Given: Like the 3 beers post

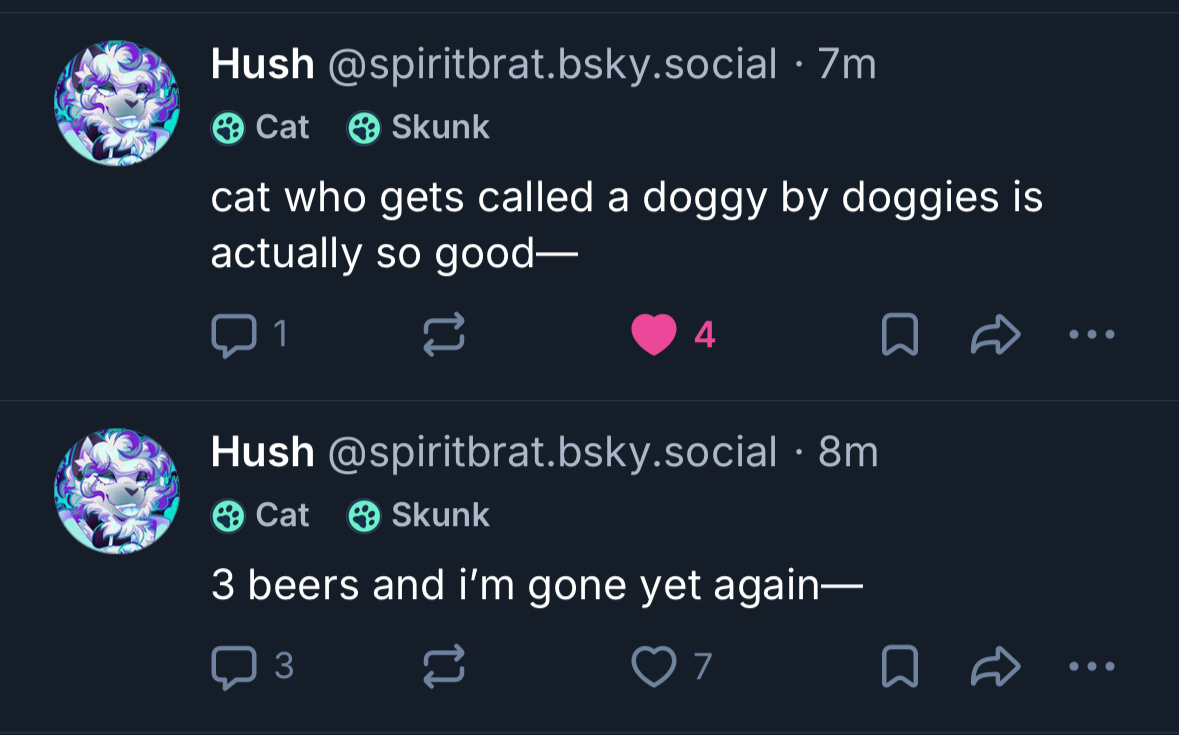Looking at the screenshot, I should (654, 667).
